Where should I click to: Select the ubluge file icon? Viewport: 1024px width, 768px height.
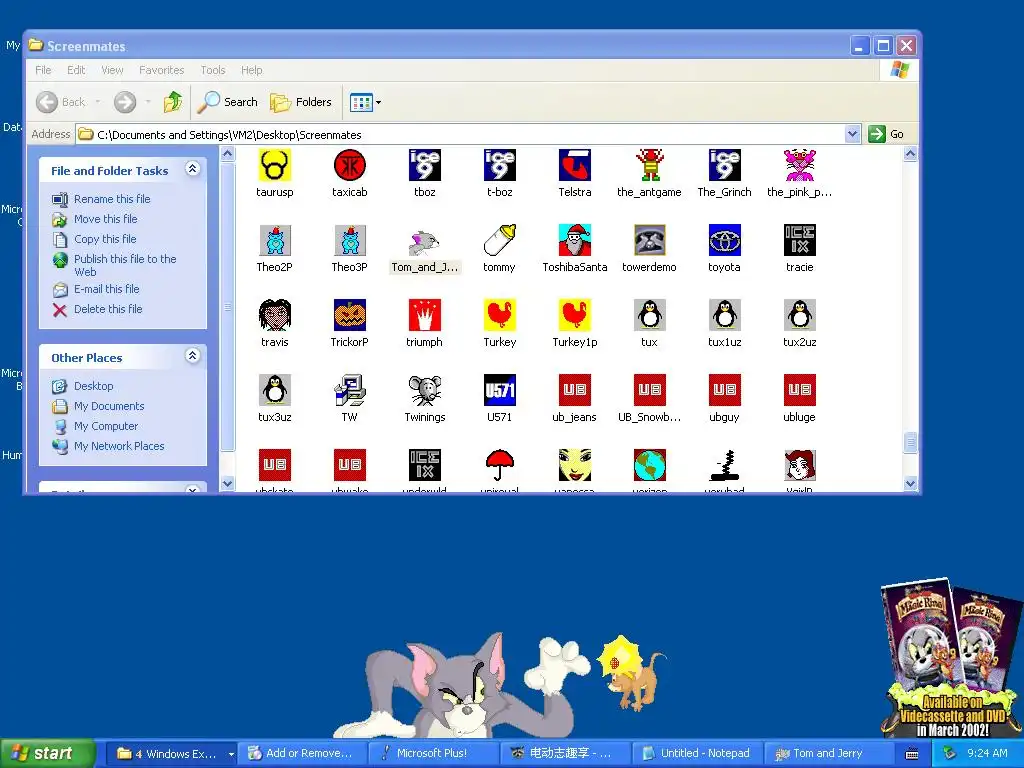799,391
